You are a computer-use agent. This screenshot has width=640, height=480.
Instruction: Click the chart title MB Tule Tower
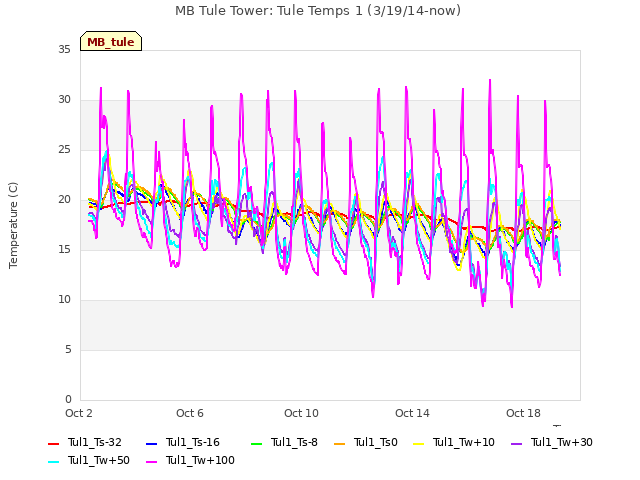pyautogui.click(x=318, y=11)
